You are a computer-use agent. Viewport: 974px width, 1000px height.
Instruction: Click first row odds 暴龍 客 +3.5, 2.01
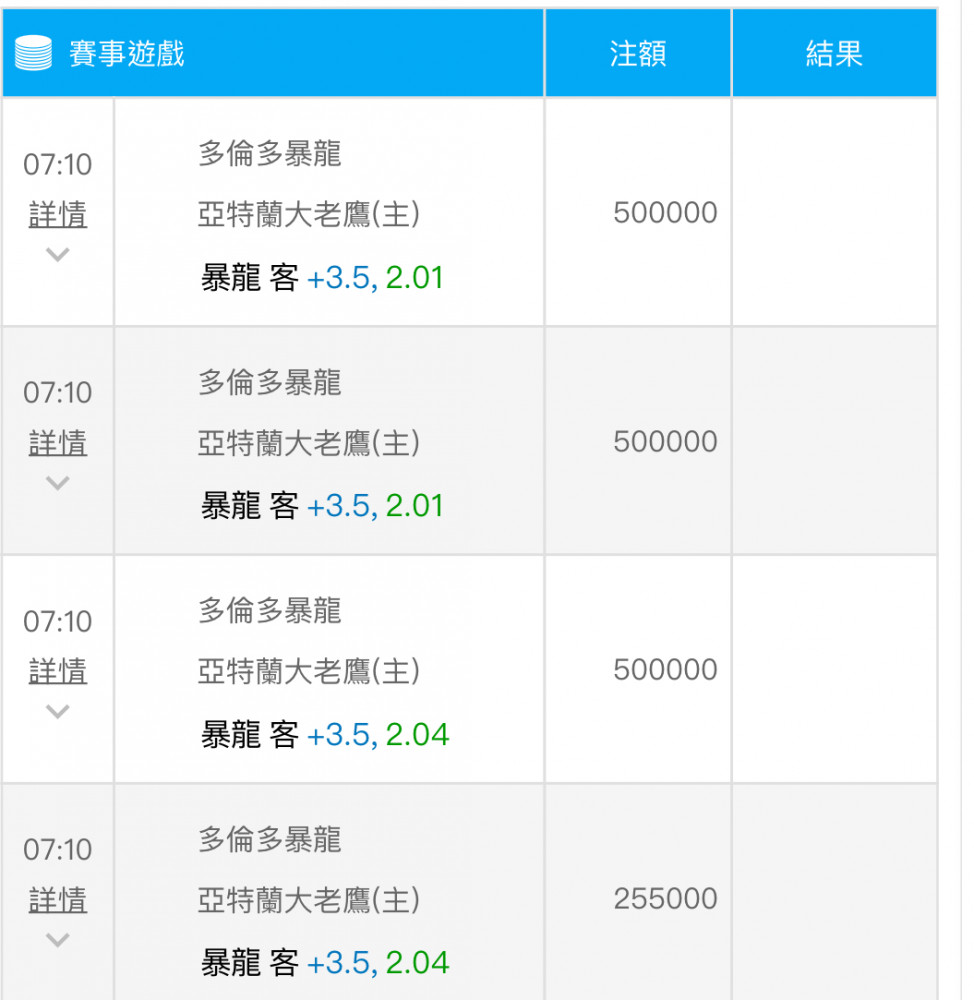[322, 277]
